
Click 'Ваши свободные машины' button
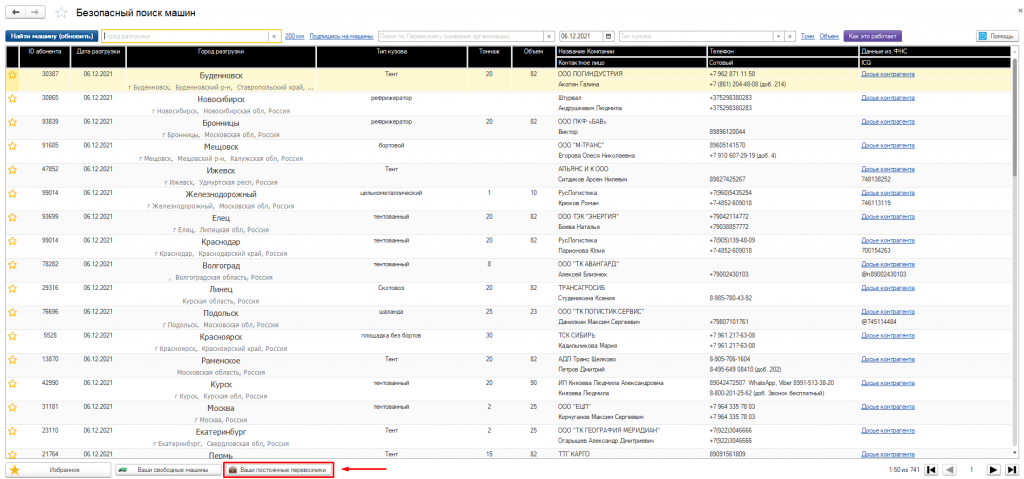167,469
